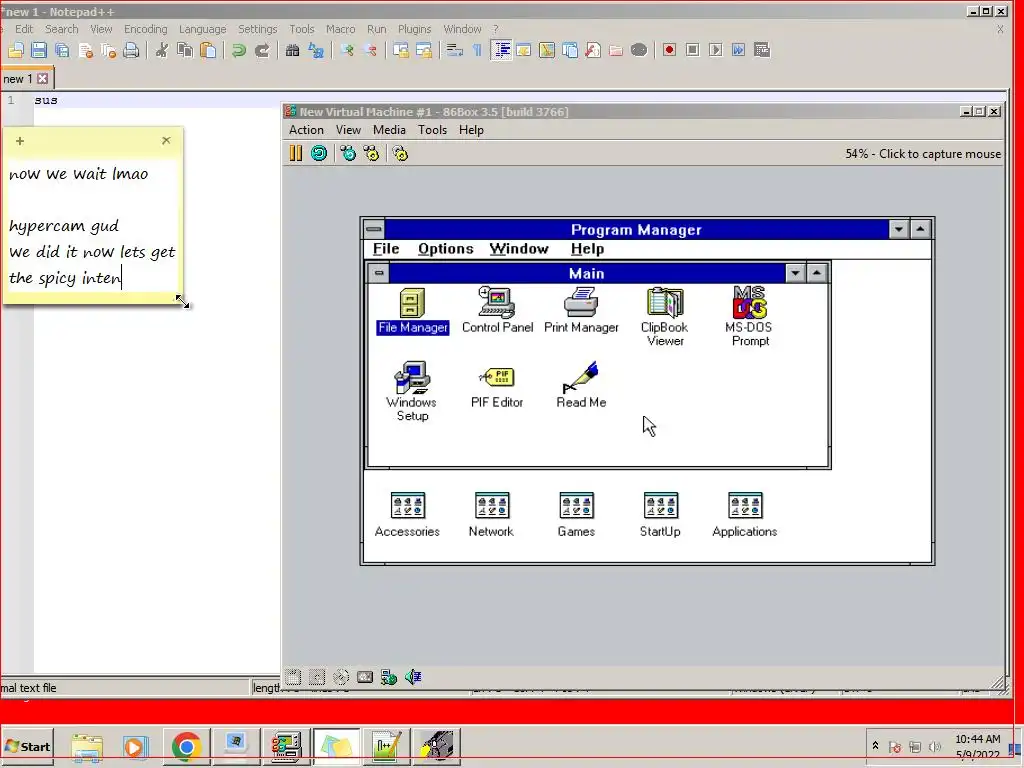Open Program Manager control menu box
The height and width of the screenshot is (768, 1024).
click(x=374, y=229)
